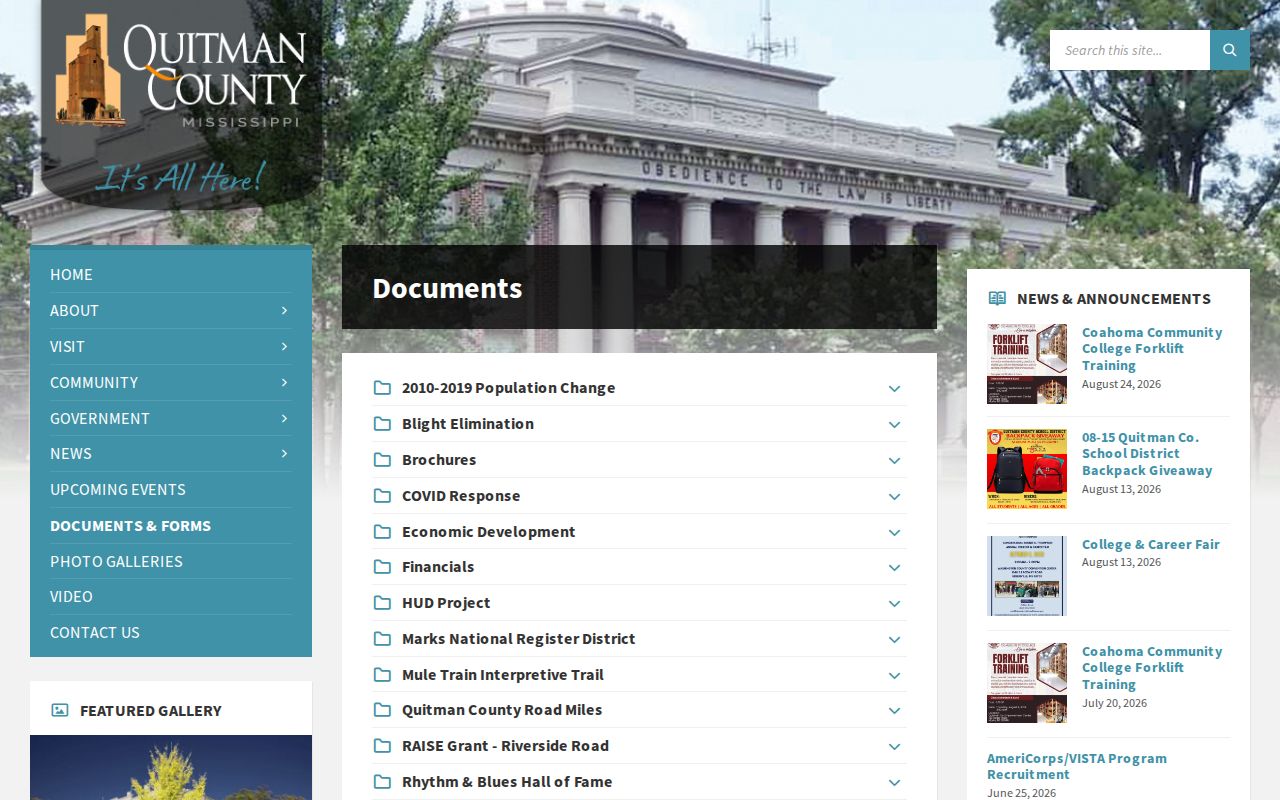Click the folder icon beside Financials
Screen dimensions: 1280x800
[382, 567]
